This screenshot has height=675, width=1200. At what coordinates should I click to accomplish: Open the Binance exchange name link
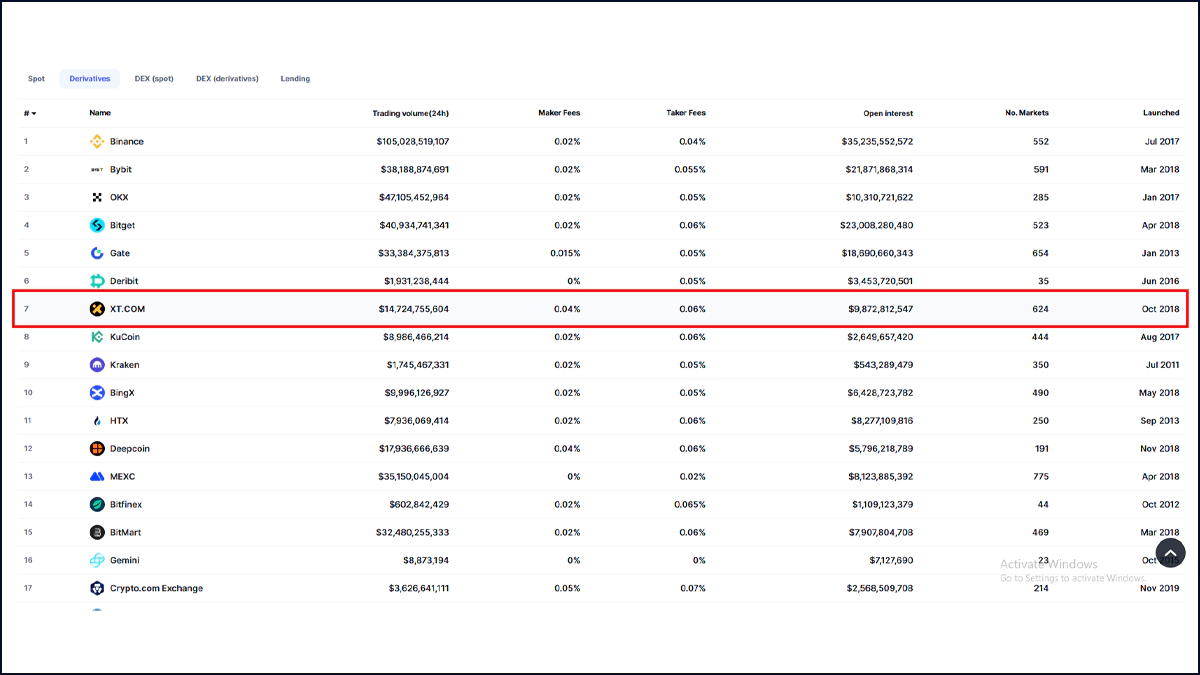coord(127,142)
